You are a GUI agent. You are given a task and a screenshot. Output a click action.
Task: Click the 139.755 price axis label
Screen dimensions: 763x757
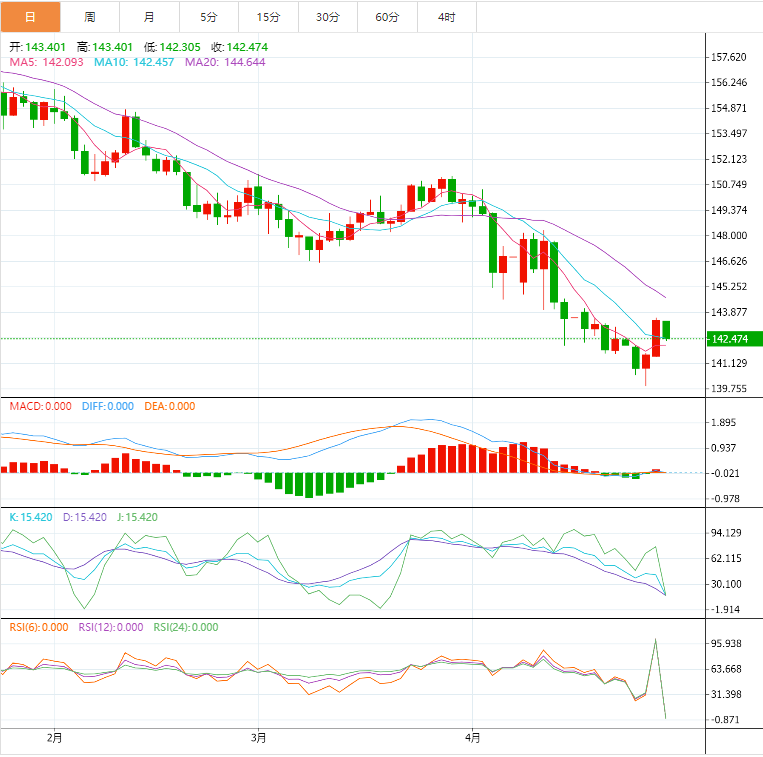tap(728, 388)
